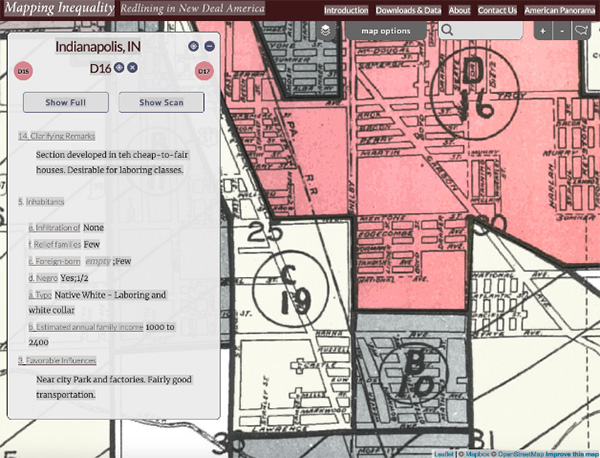The image size is (600, 458).
Task: Click the map layers stack icon
Action: 325,30
